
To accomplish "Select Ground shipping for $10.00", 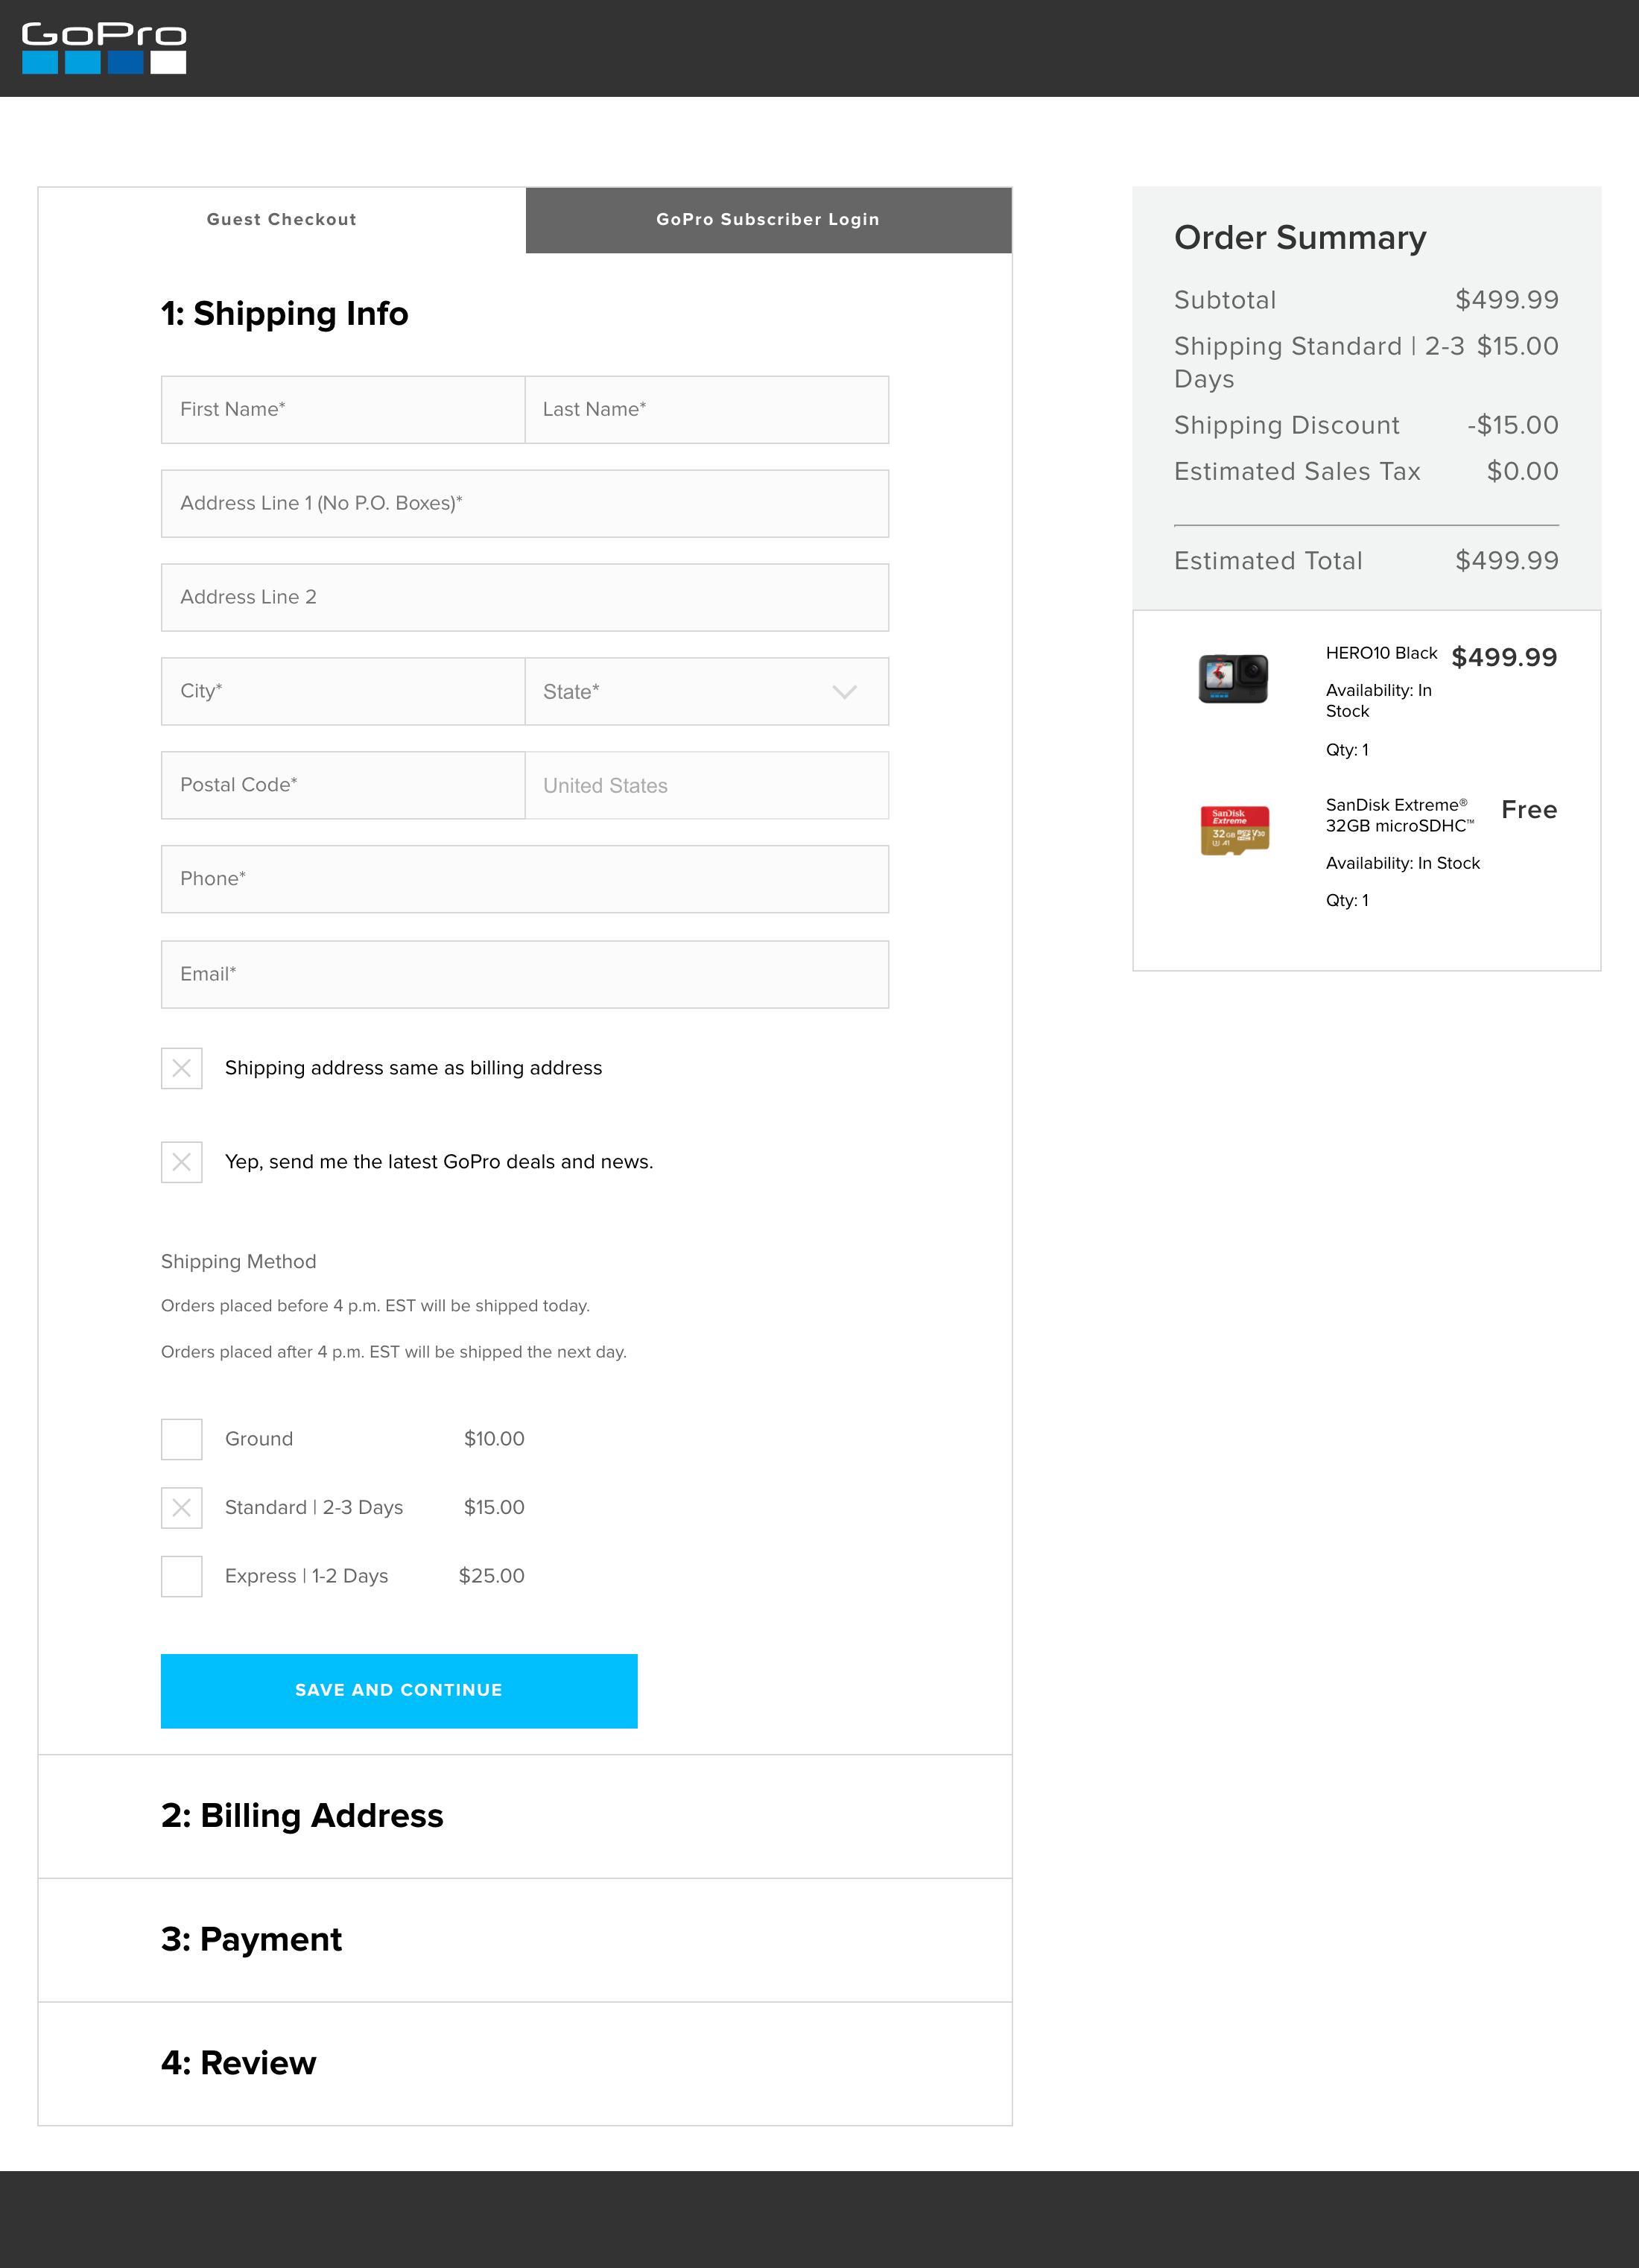I will (181, 1439).
